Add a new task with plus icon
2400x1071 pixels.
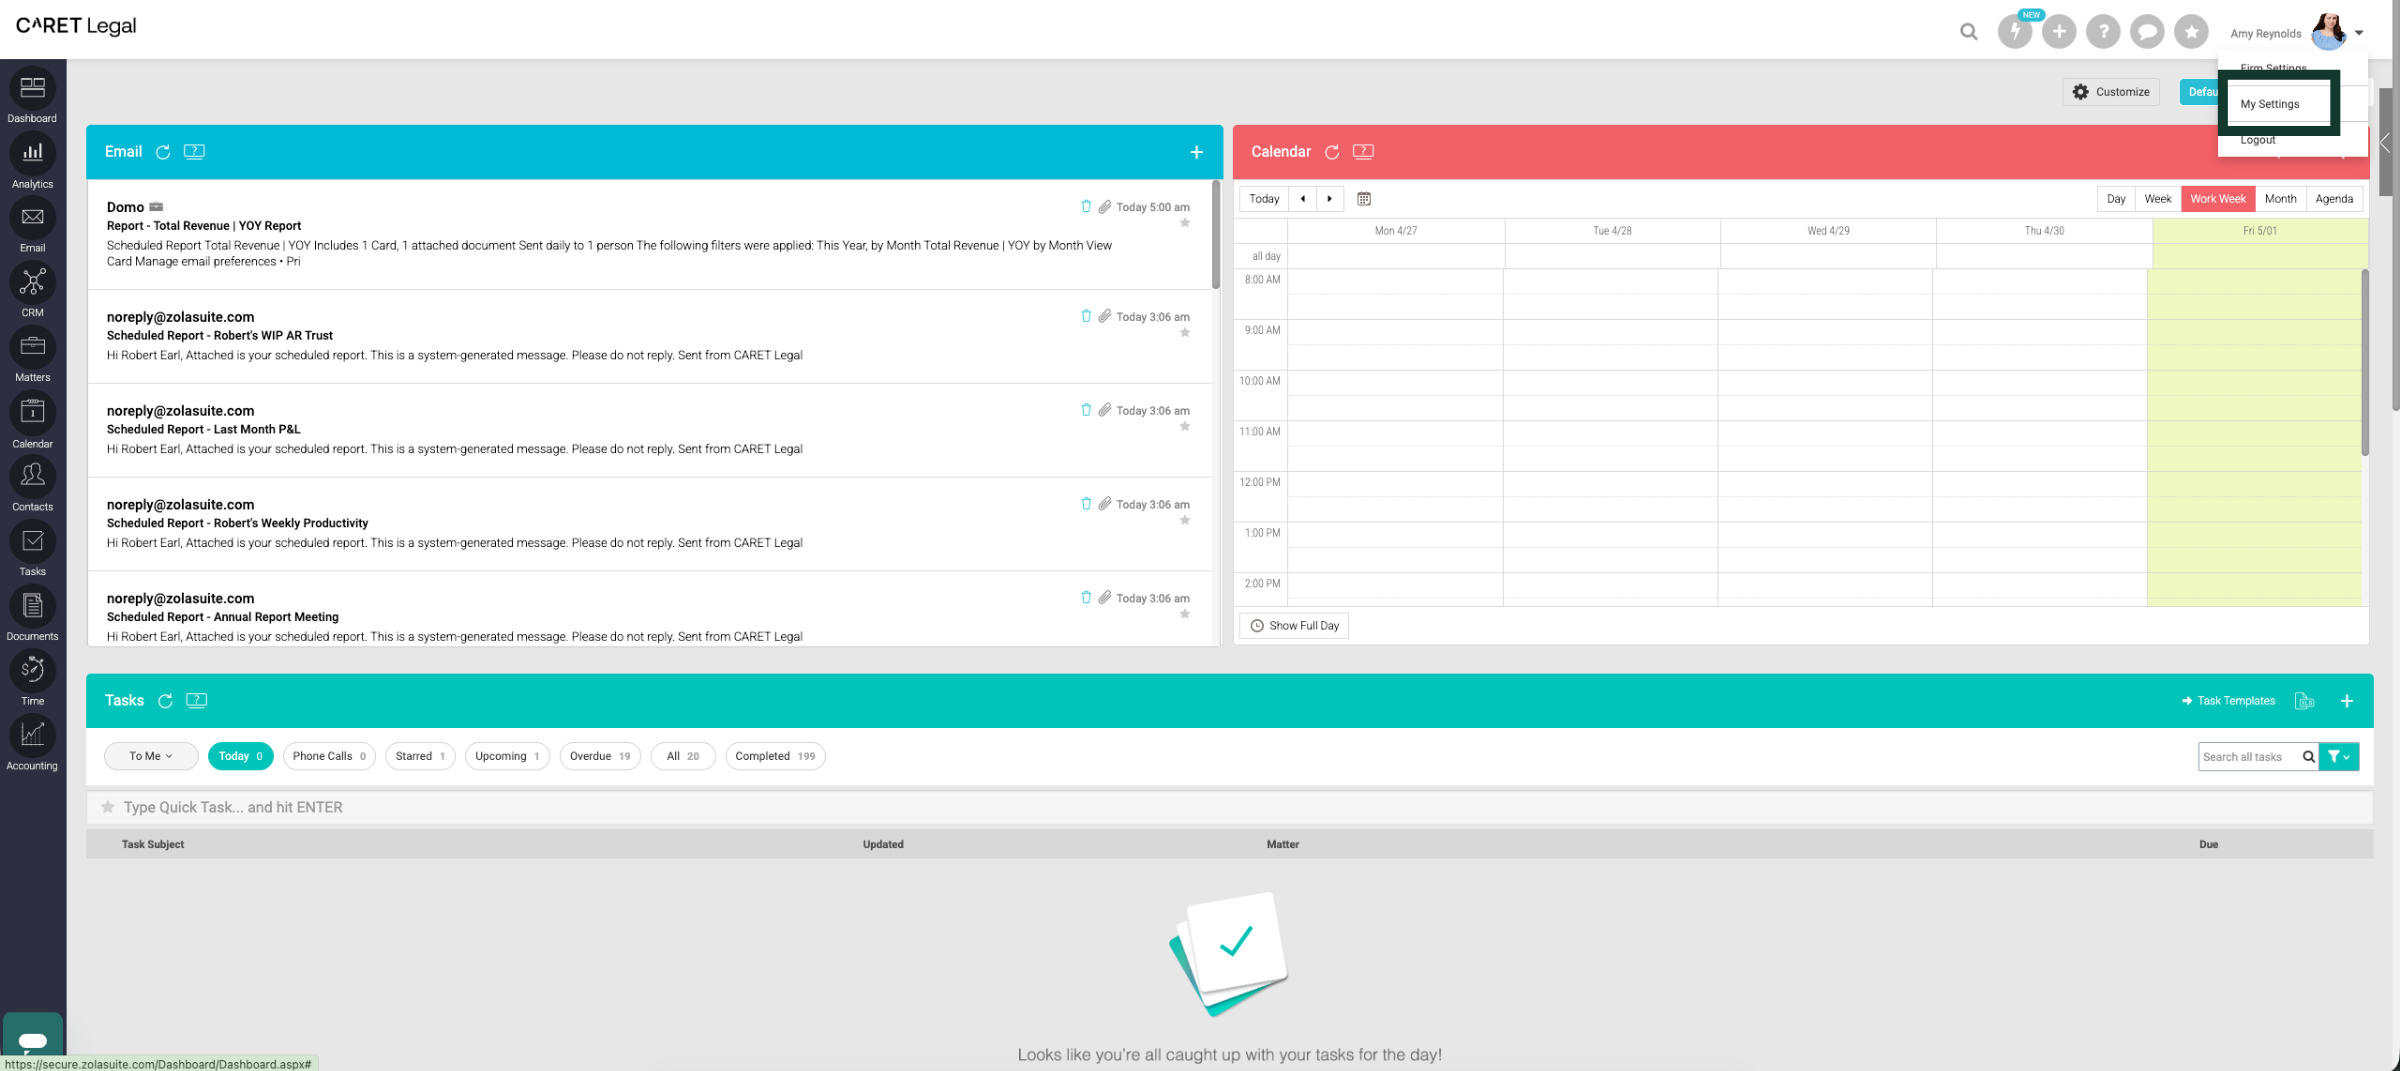point(2346,701)
